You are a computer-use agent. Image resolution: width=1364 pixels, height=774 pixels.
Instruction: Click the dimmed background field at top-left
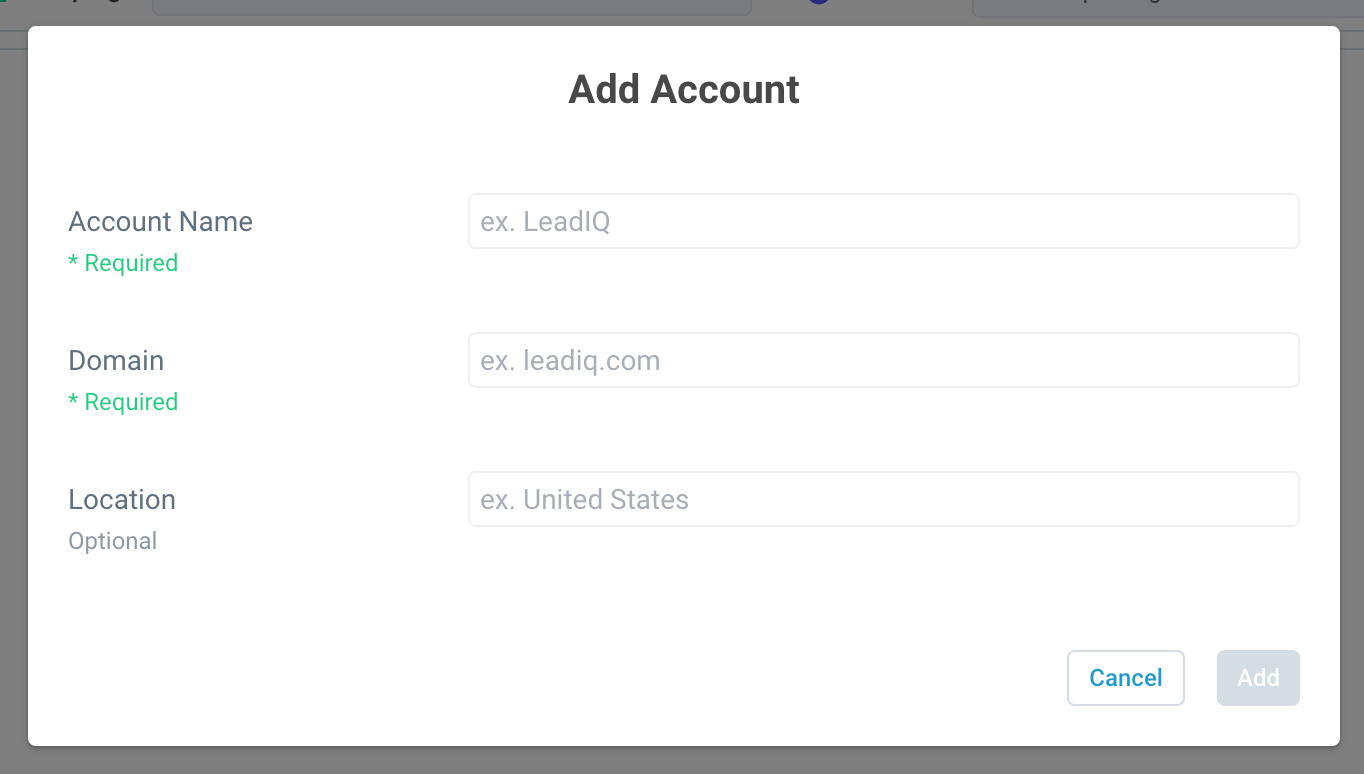pos(450,6)
